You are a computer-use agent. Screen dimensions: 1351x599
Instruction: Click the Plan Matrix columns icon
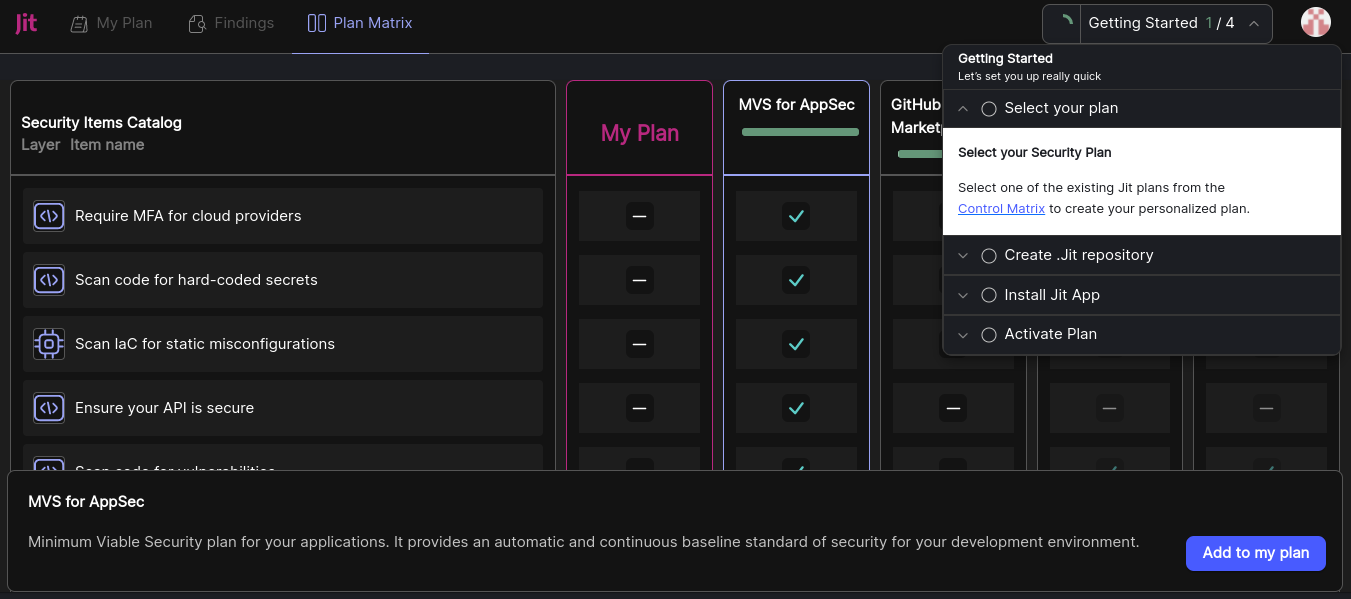pos(317,23)
